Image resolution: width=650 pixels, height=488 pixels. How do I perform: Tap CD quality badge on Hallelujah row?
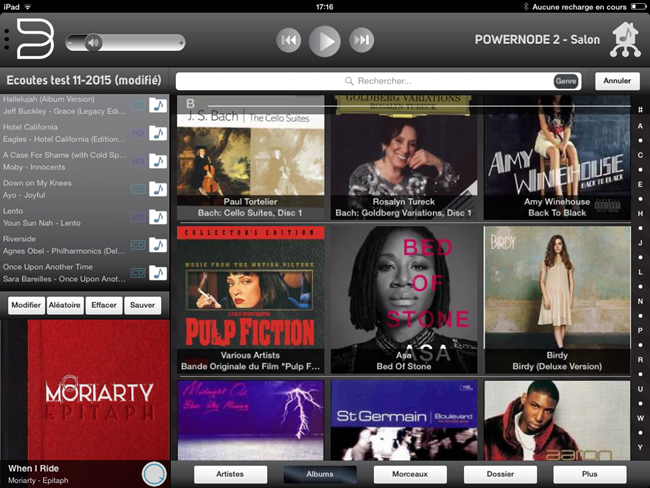[x=138, y=105]
